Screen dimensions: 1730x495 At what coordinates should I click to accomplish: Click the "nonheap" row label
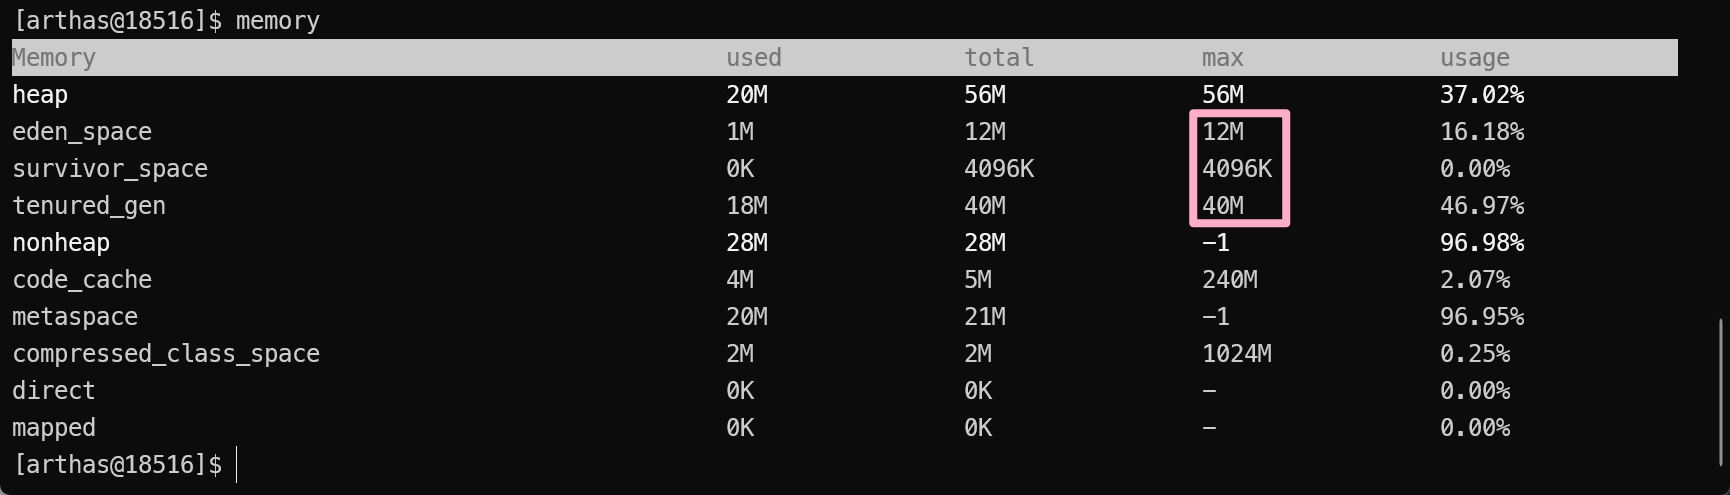(61, 243)
